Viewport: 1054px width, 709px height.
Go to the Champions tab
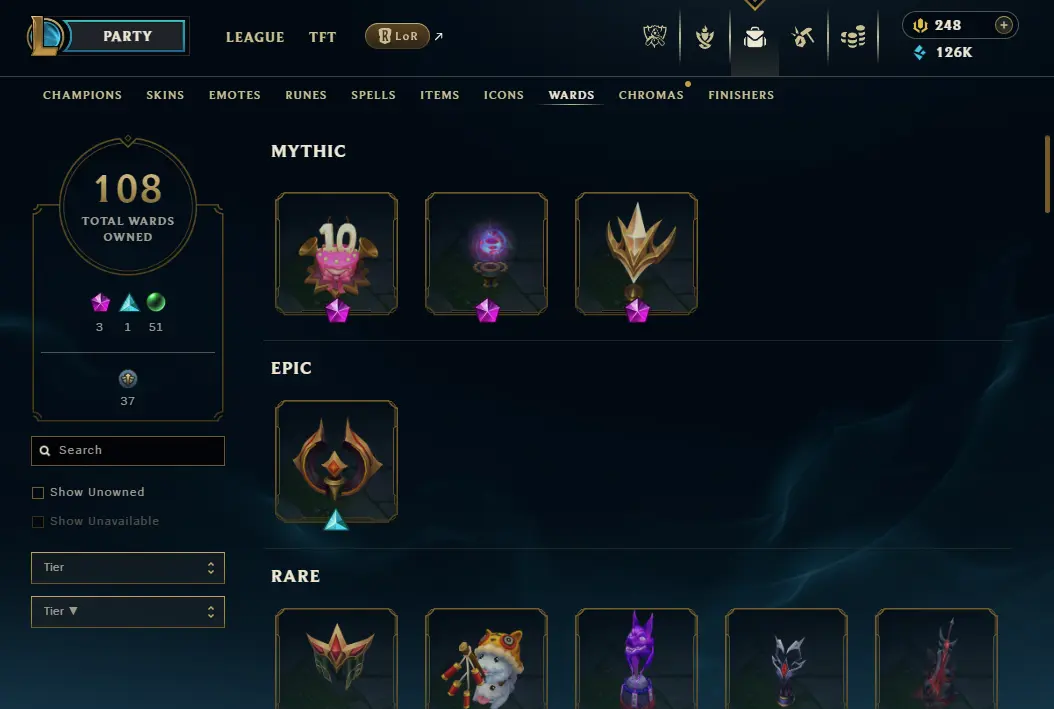pyautogui.click(x=83, y=95)
